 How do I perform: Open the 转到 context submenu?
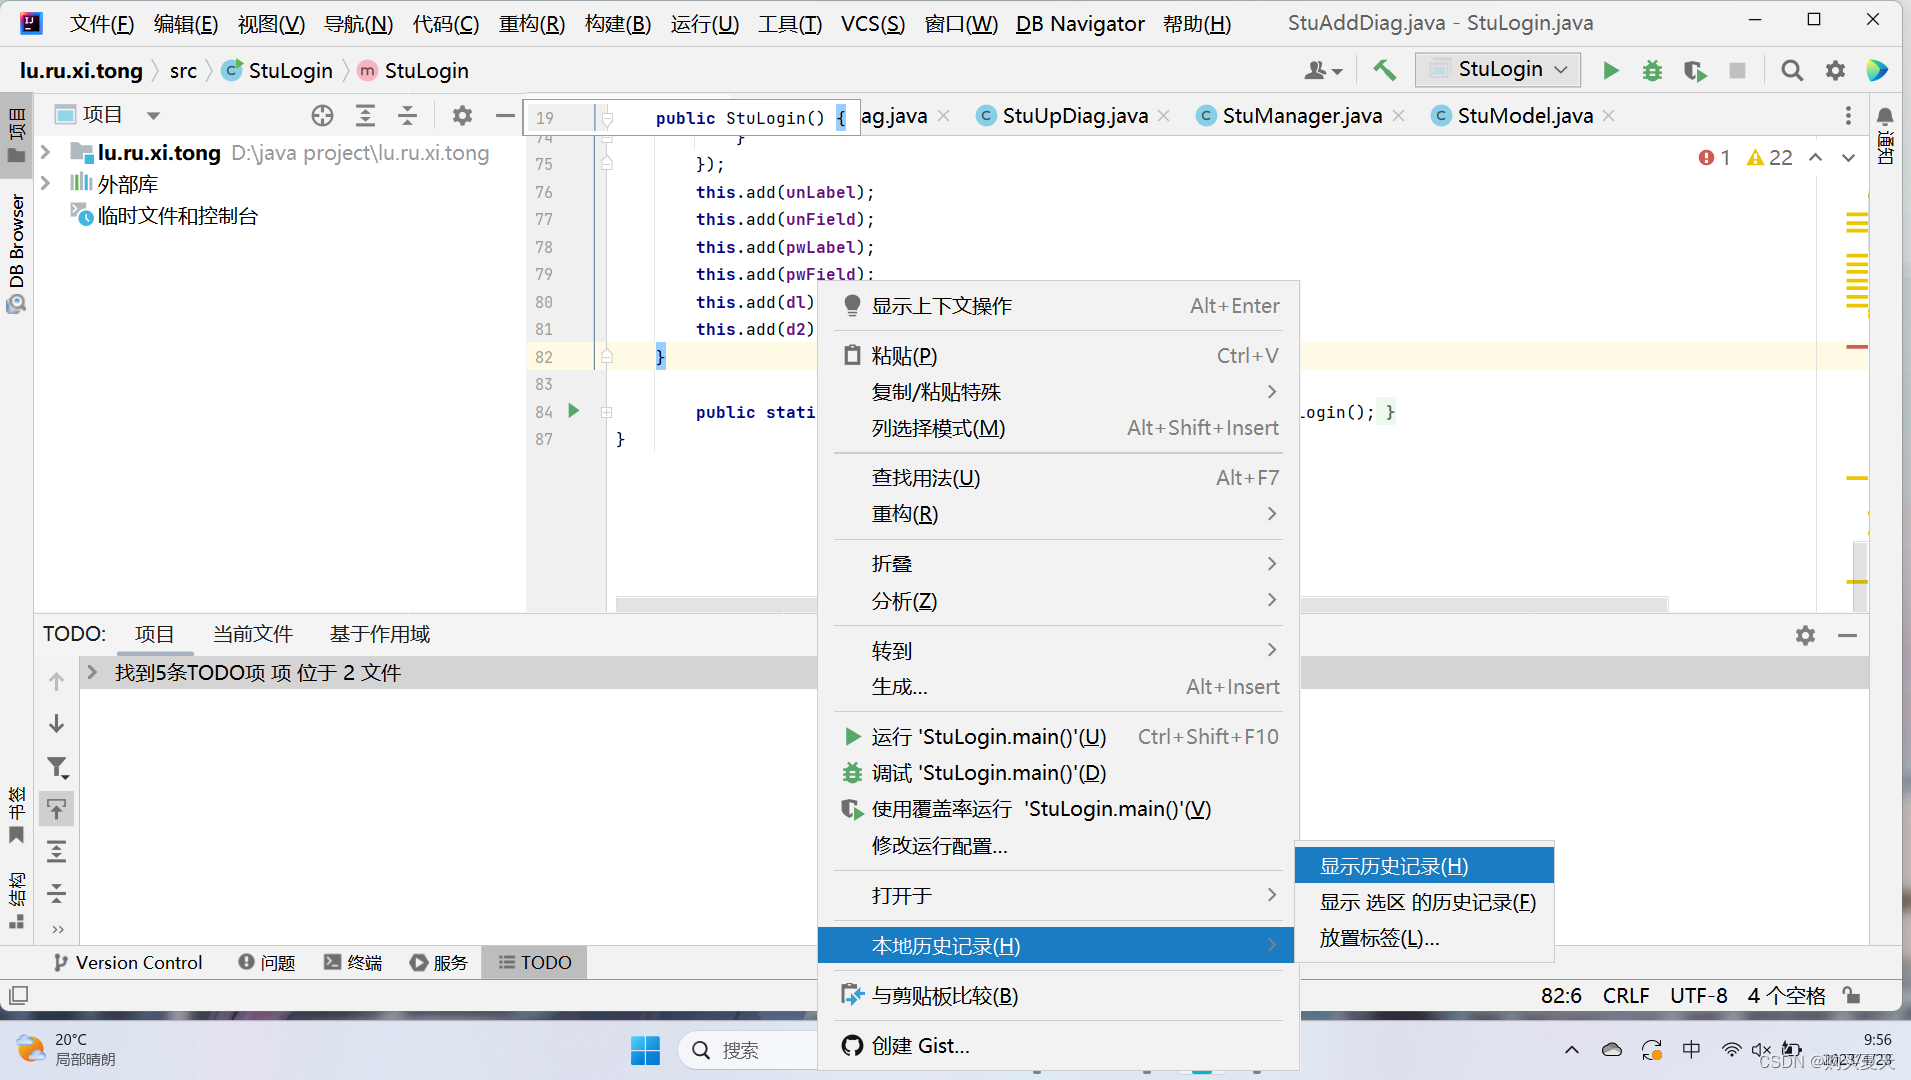[x=1058, y=651]
